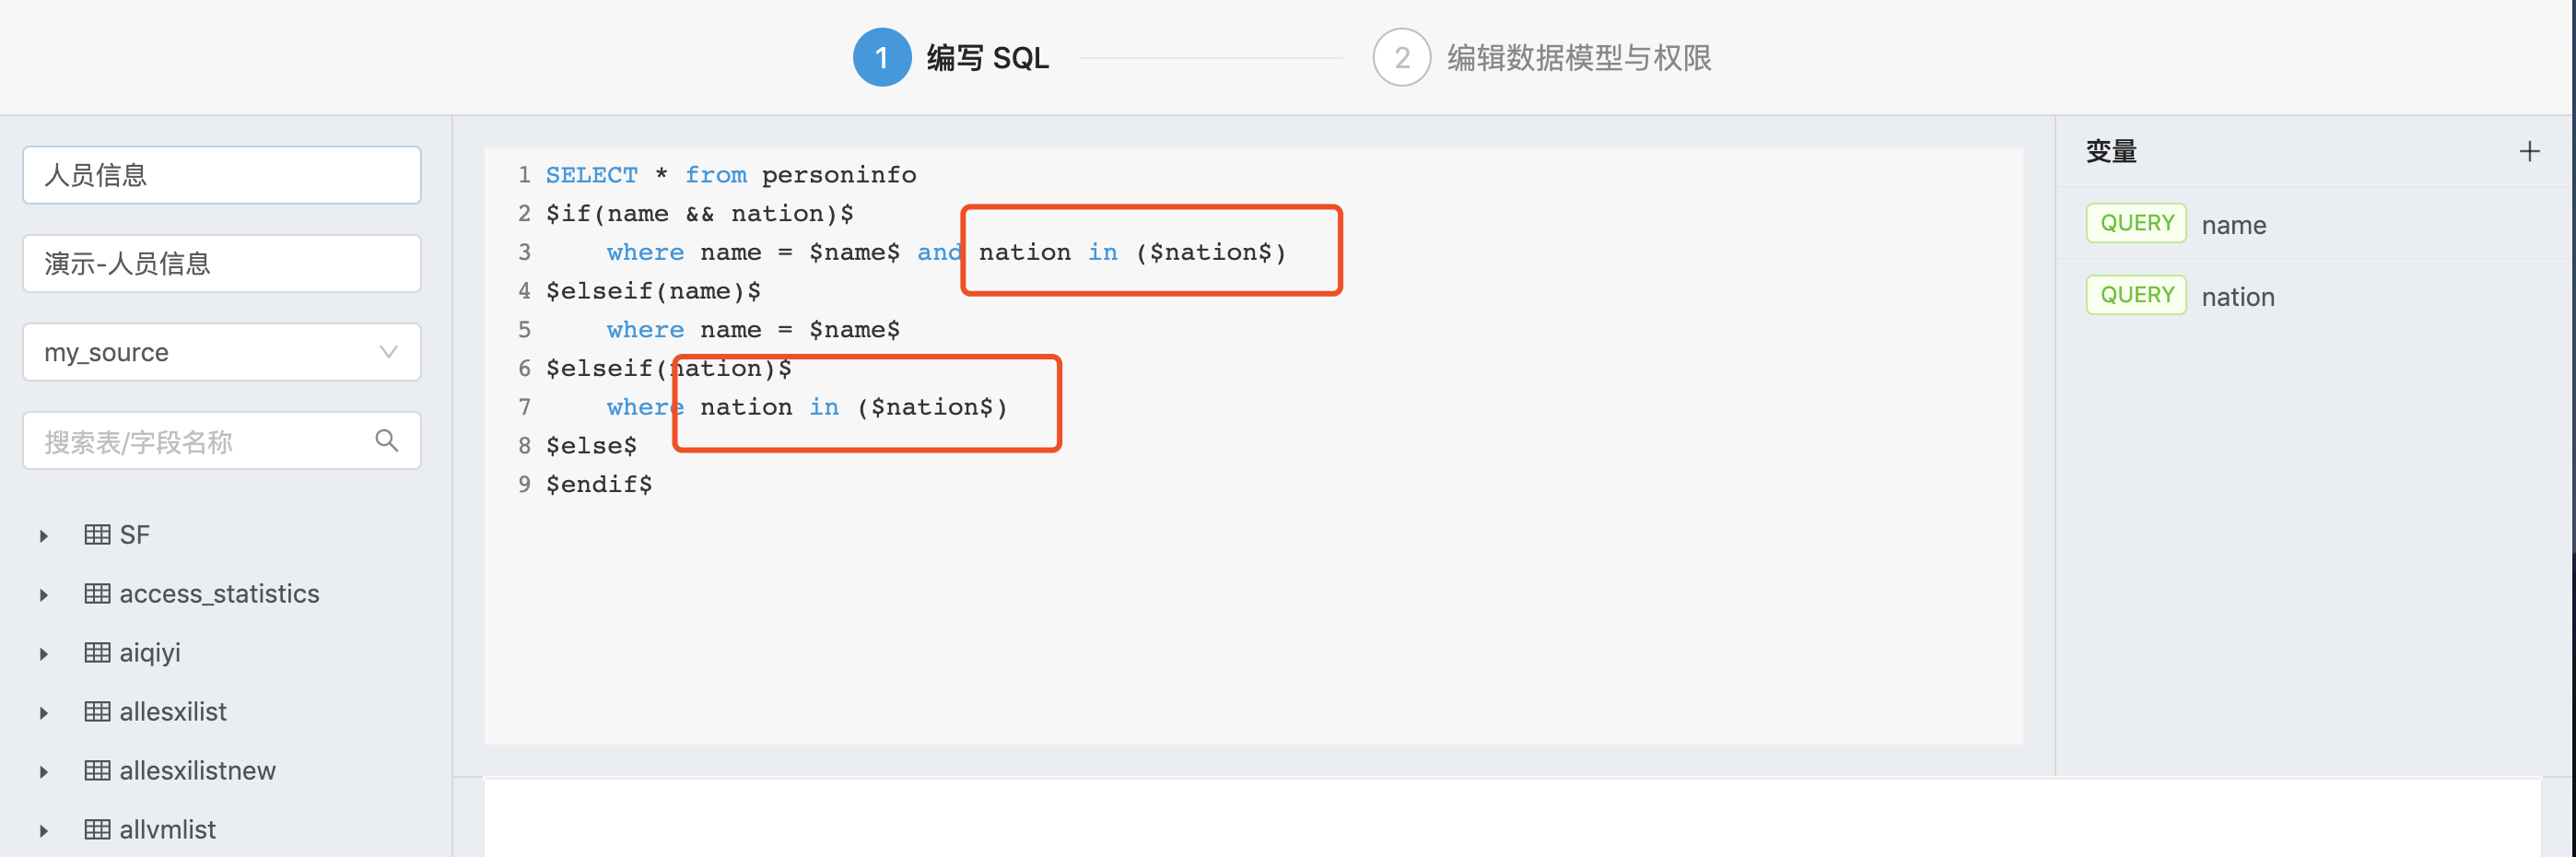The height and width of the screenshot is (857, 2576).
Task: Click the 演示-人员信息 description field
Action: coord(222,264)
